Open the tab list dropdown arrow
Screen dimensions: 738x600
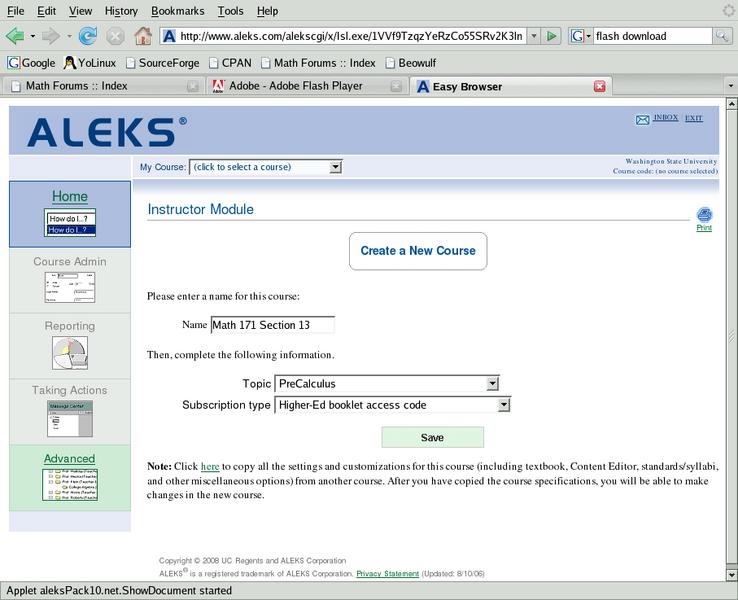tap(730, 86)
